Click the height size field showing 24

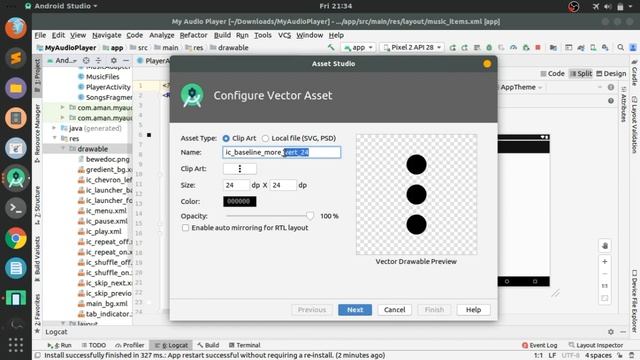283,185
